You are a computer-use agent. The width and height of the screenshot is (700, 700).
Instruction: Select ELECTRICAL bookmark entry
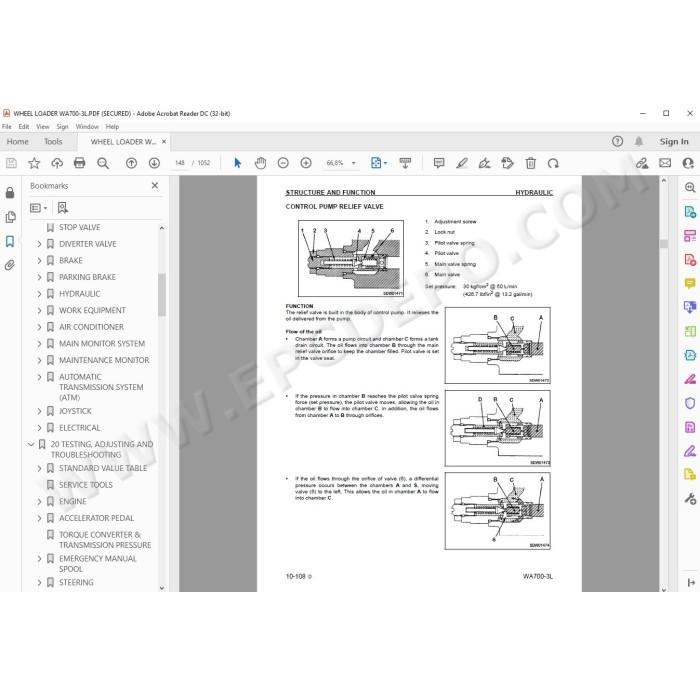point(79,428)
